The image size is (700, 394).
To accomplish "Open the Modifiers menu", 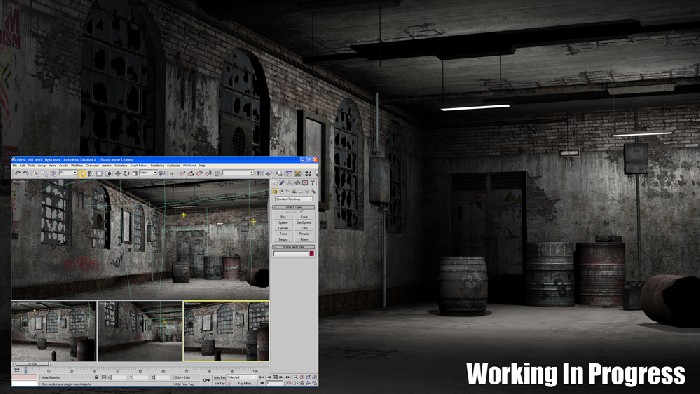I will tap(76, 166).
